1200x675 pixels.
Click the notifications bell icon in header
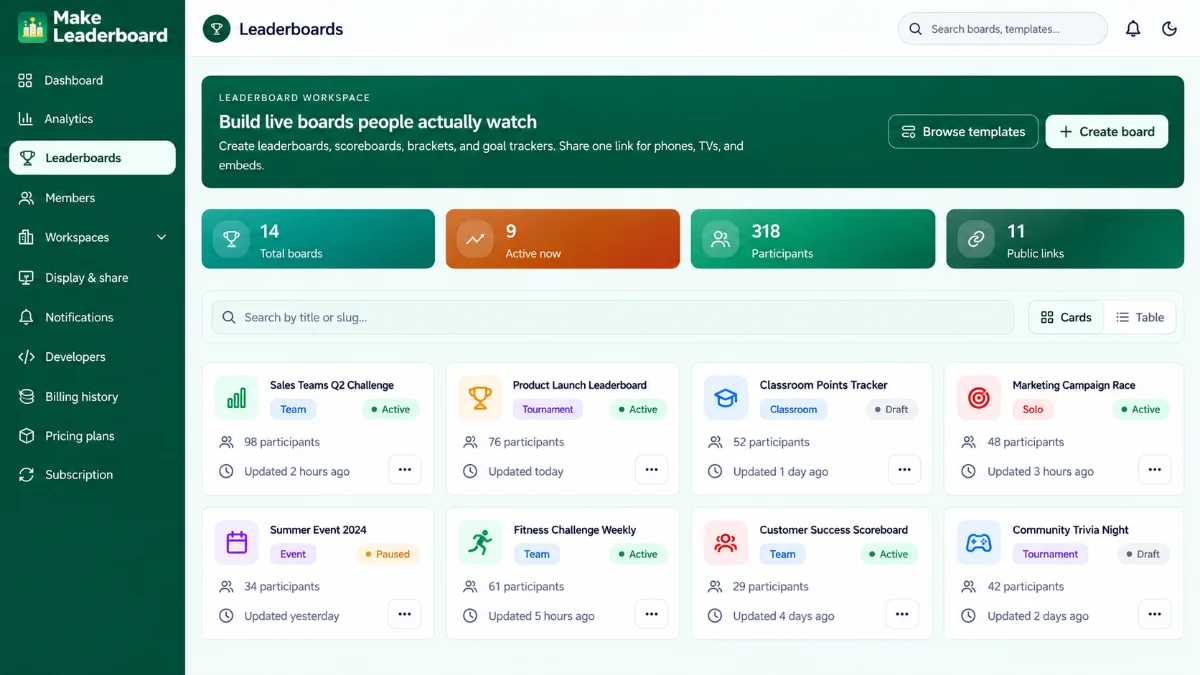tap(1133, 29)
